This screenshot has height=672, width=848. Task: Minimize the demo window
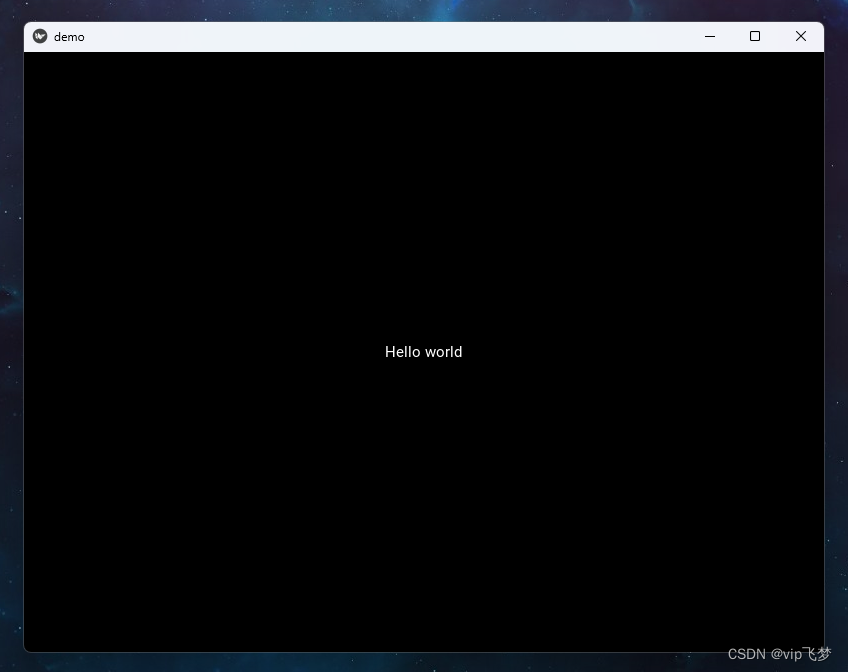click(710, 36)
